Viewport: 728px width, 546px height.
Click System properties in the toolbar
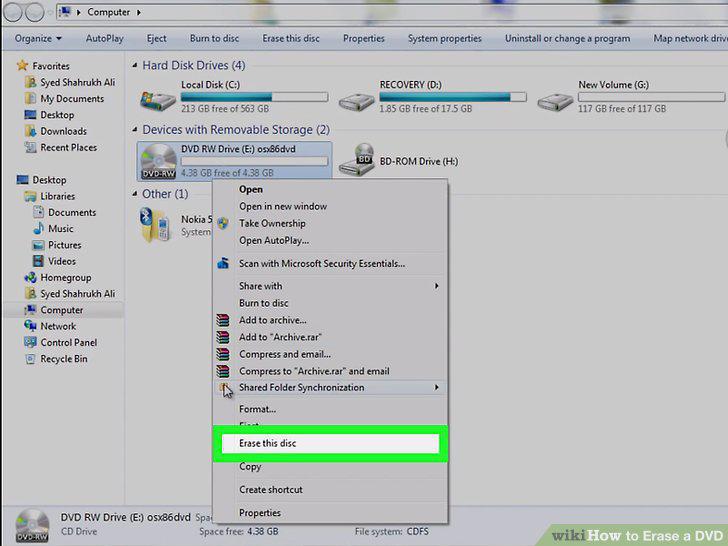[444, 39]
